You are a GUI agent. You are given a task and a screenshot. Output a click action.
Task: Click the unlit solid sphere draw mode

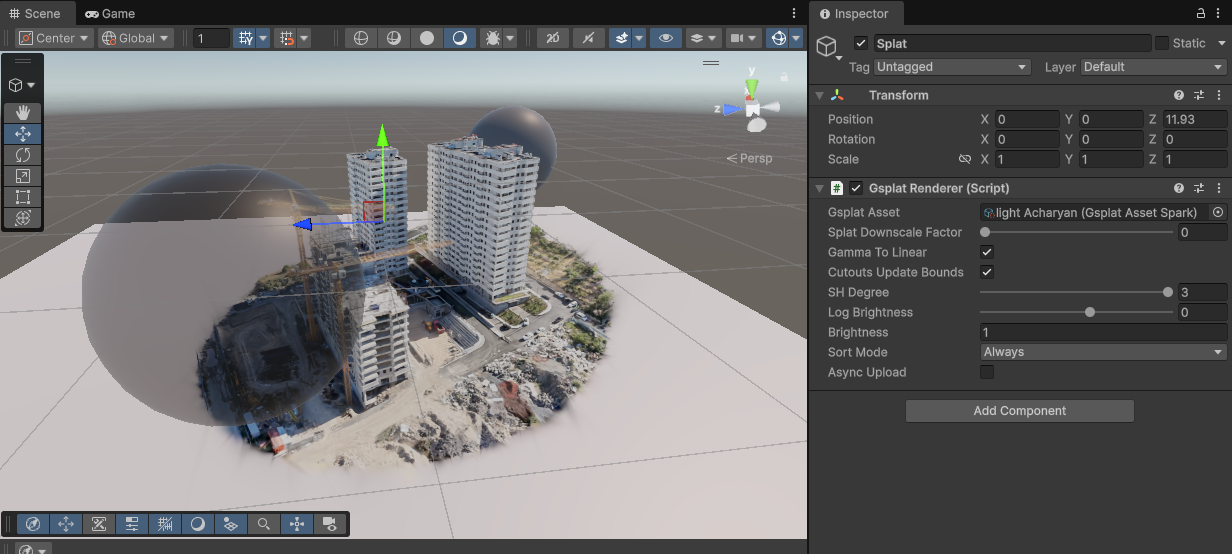[x=427, y=38]
